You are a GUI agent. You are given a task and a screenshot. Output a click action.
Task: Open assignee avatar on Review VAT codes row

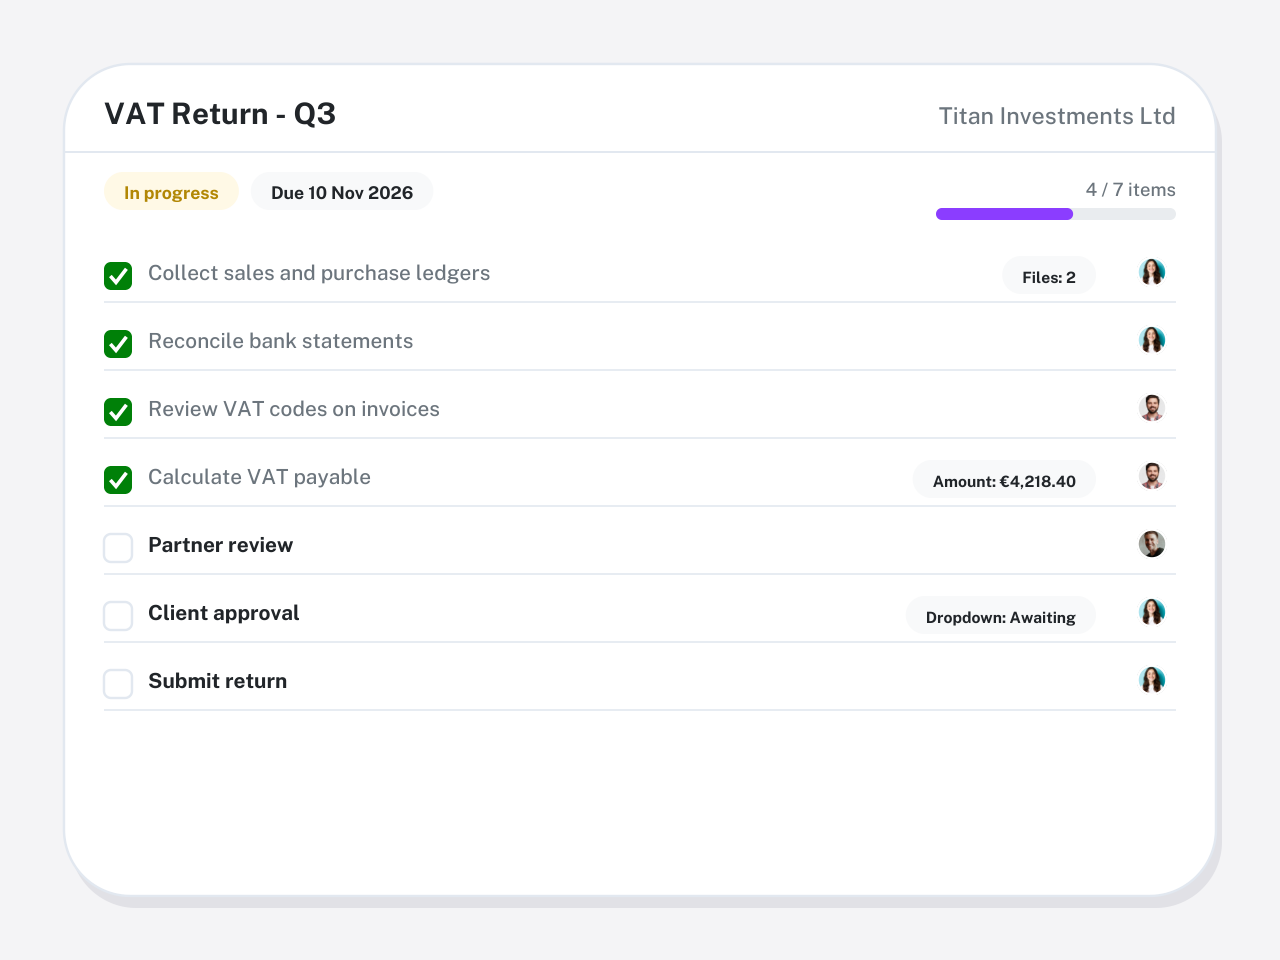coord(1152,408)
